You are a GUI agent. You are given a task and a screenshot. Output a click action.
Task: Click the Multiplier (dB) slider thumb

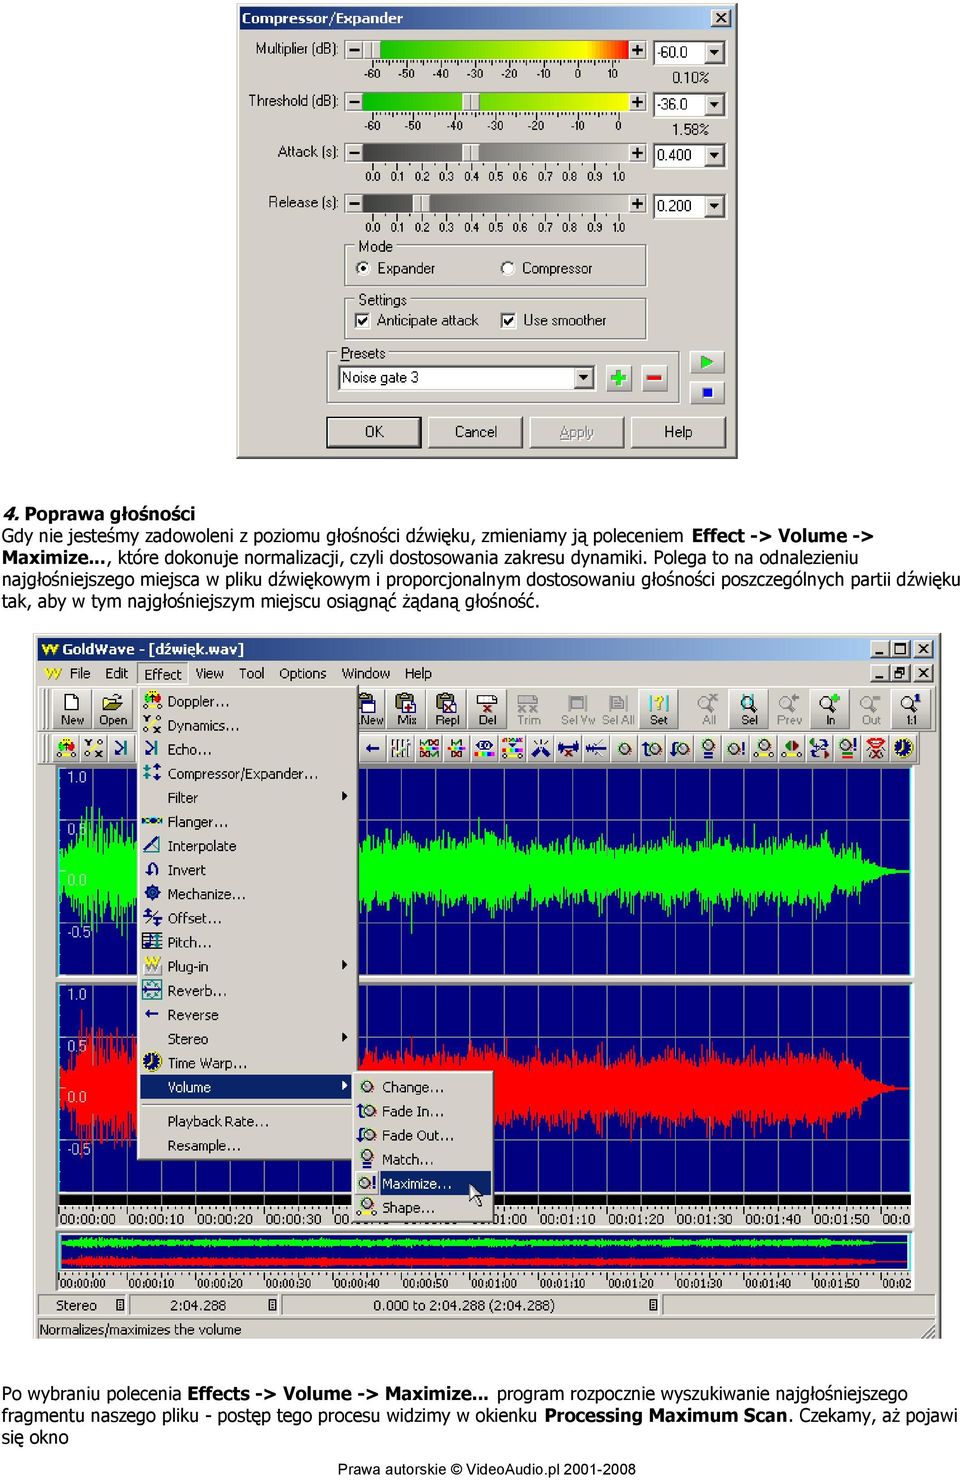tap(370, 49)
